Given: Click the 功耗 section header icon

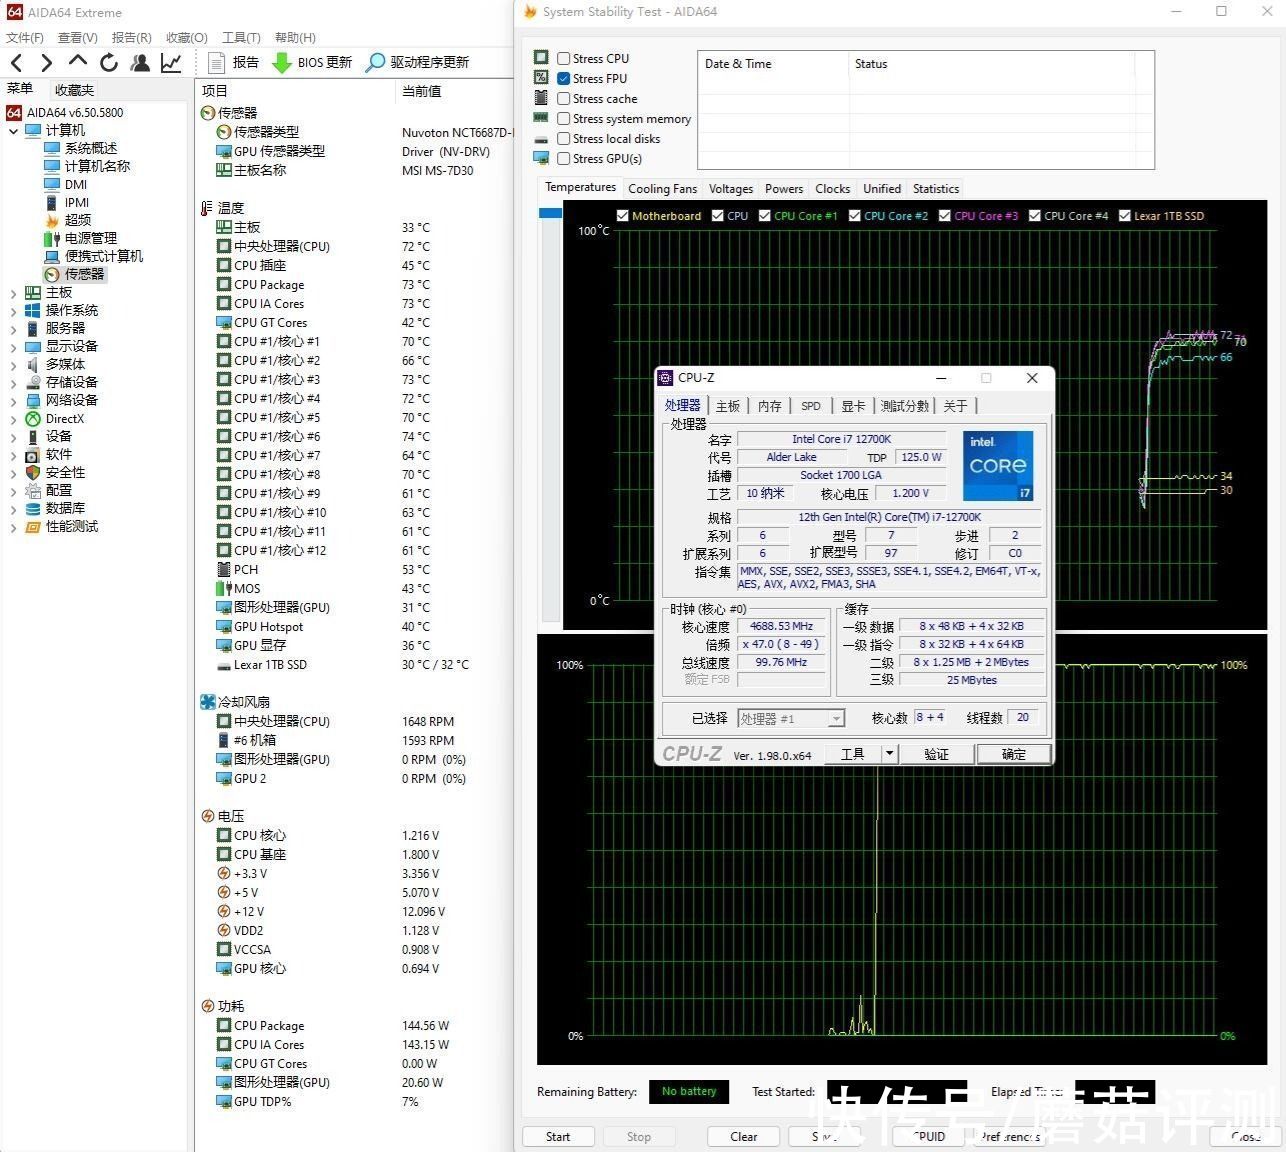Looking at the screenshot, I should [207, 1006].
